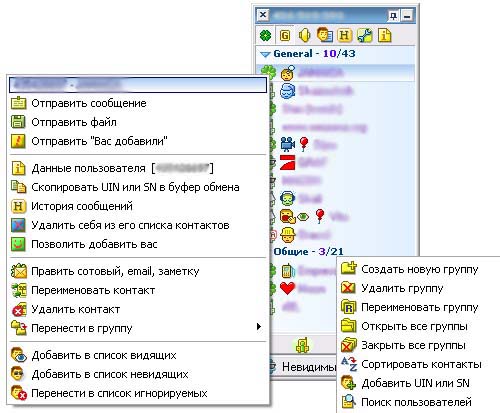The width and height of the screenshot is (500, 413).
Task: Click the pin button in window title bar
Action: coord(393,15)
